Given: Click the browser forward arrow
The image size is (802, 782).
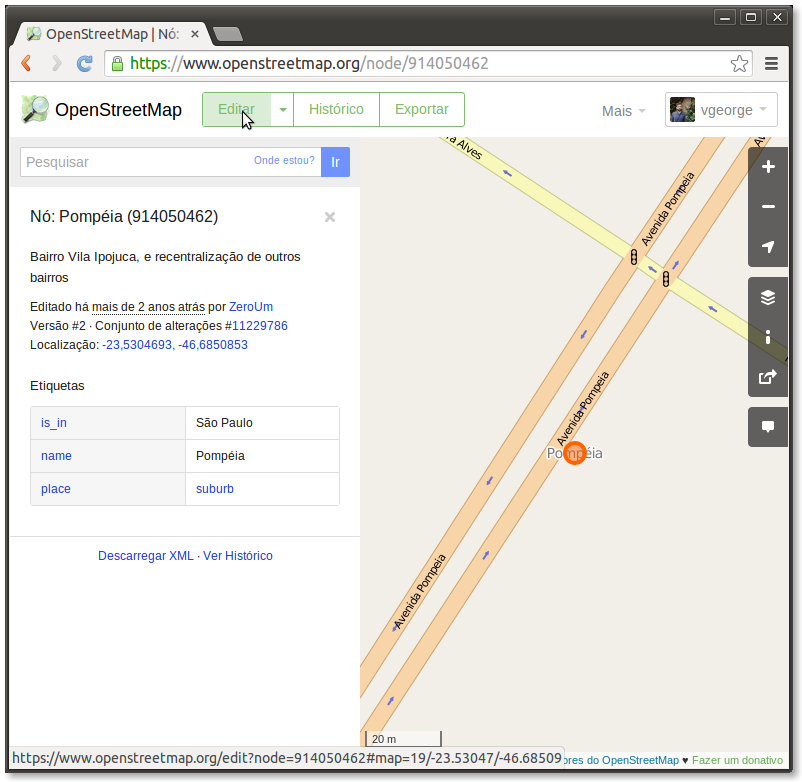Looking at the screenshot, I should coord(56,63).
